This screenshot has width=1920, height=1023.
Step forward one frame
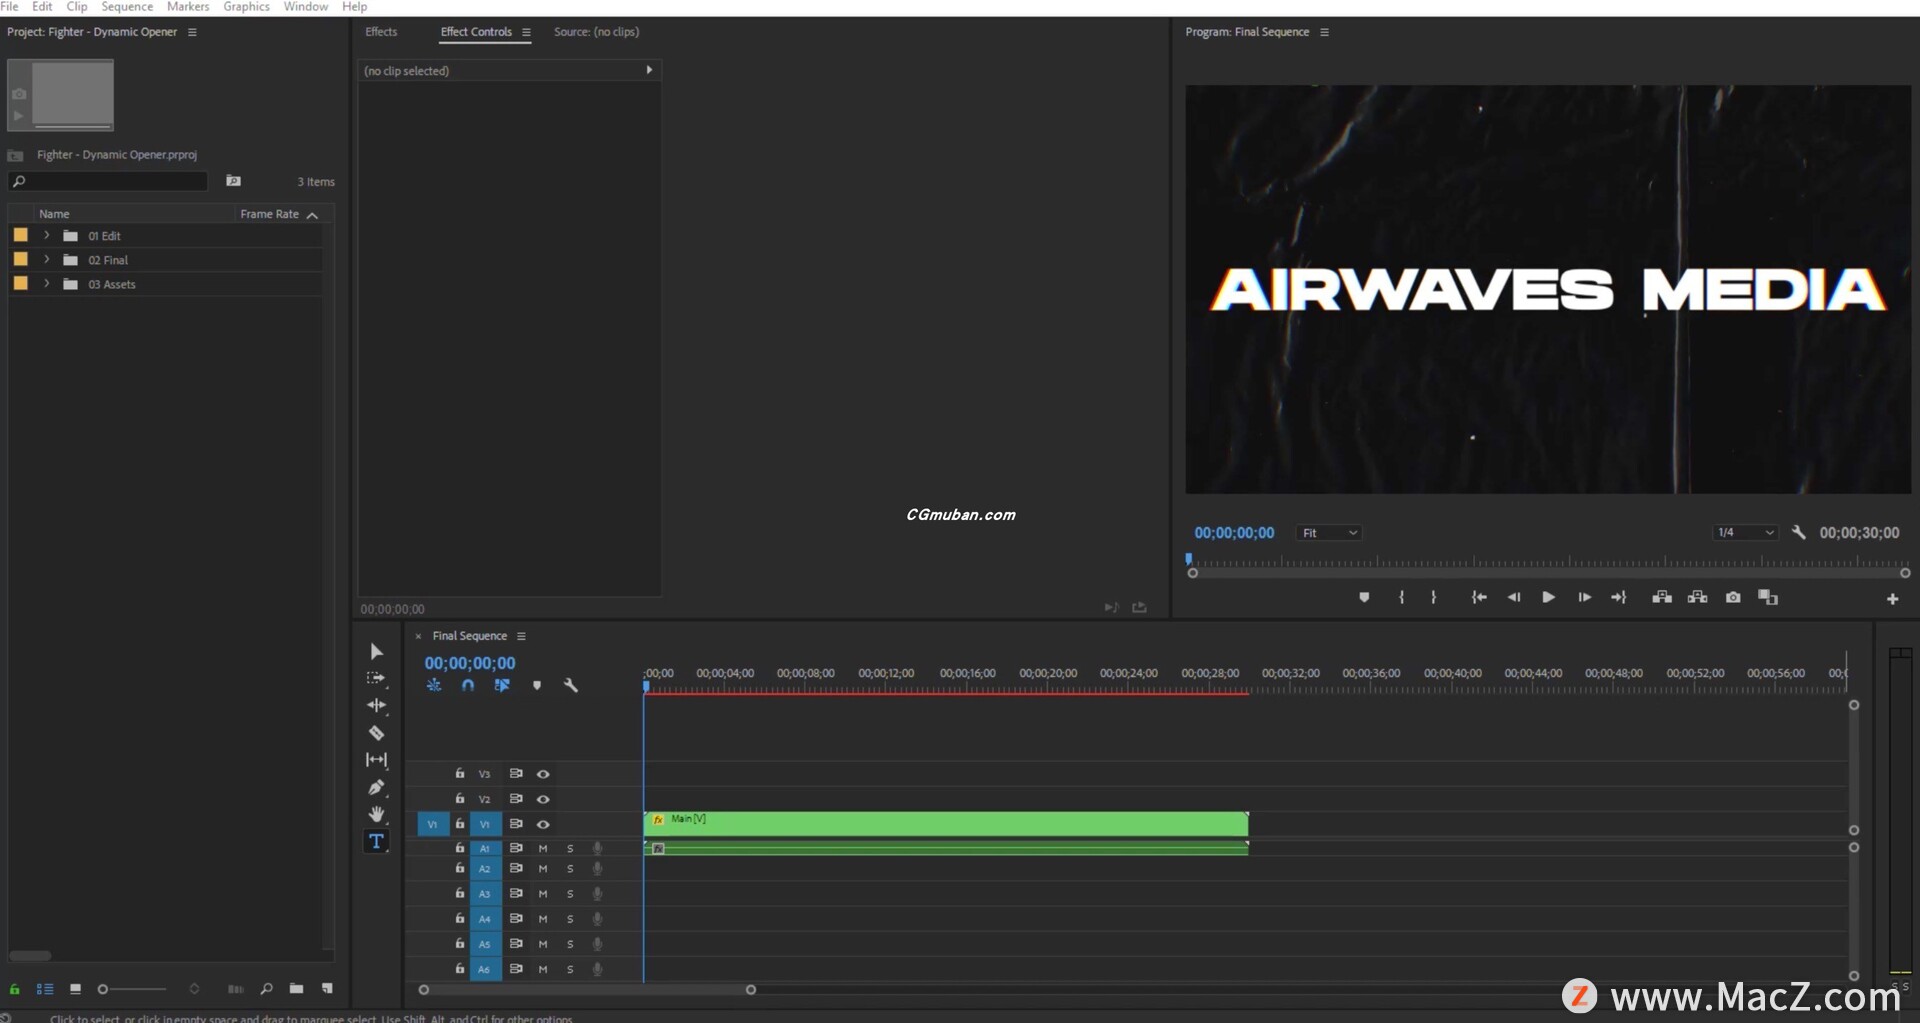tap(1584, 597)
